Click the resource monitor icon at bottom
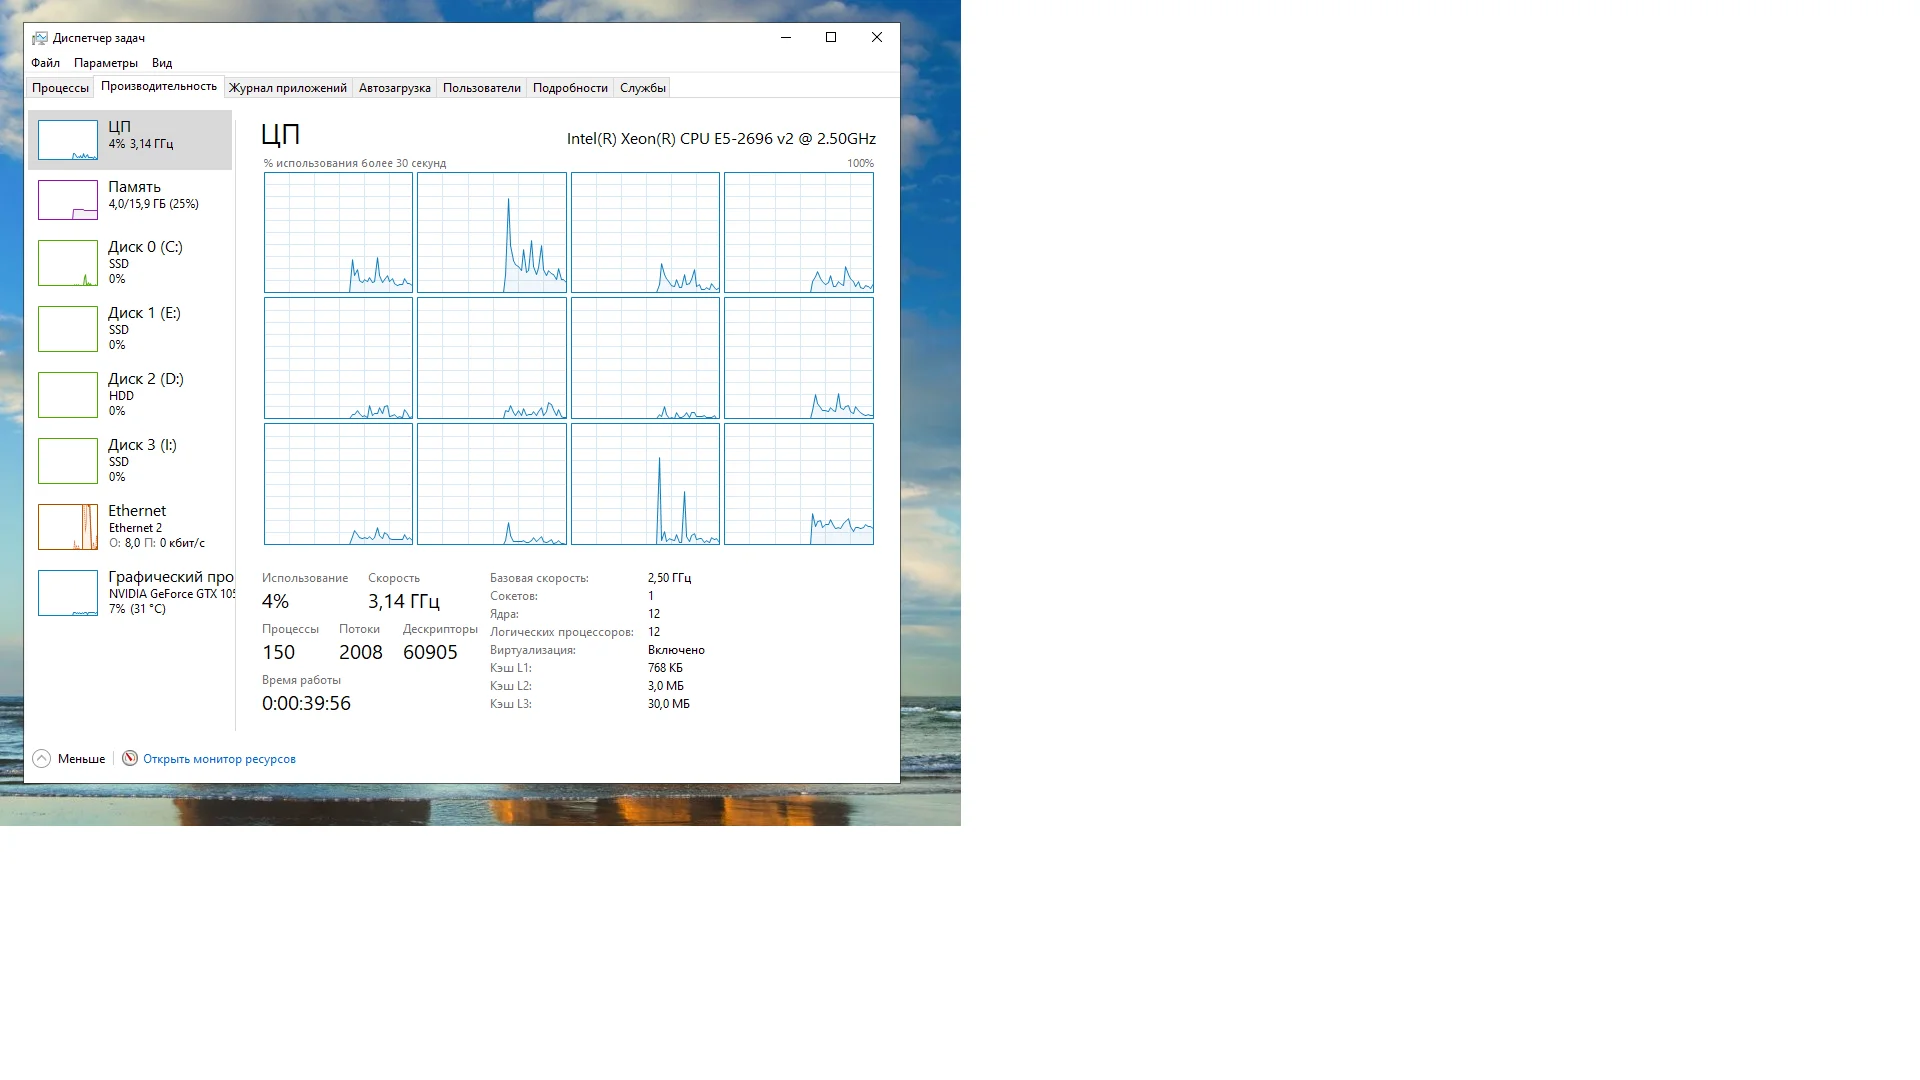This screenshot has width=1920, height=1080. [130, 759]
